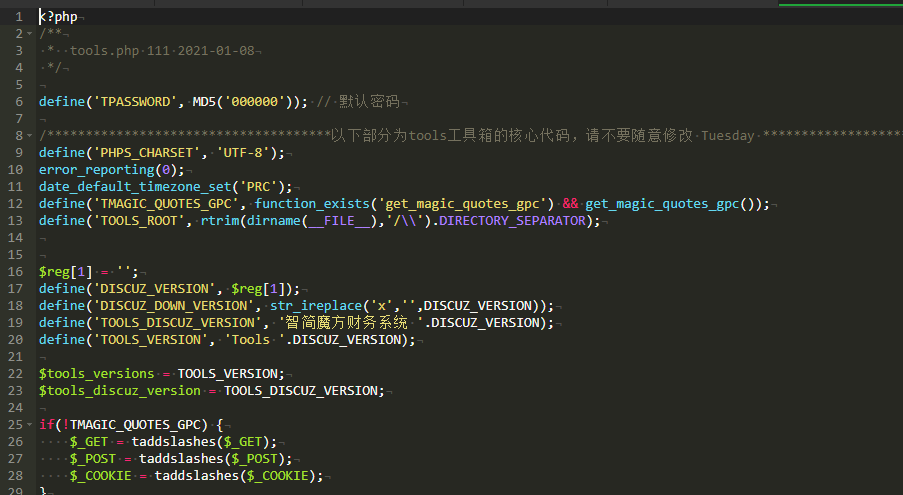Screen dimensions: 903x495
Task: Click the 'TPASSWORD' string on line 6
Action: (x=135, y=102)
